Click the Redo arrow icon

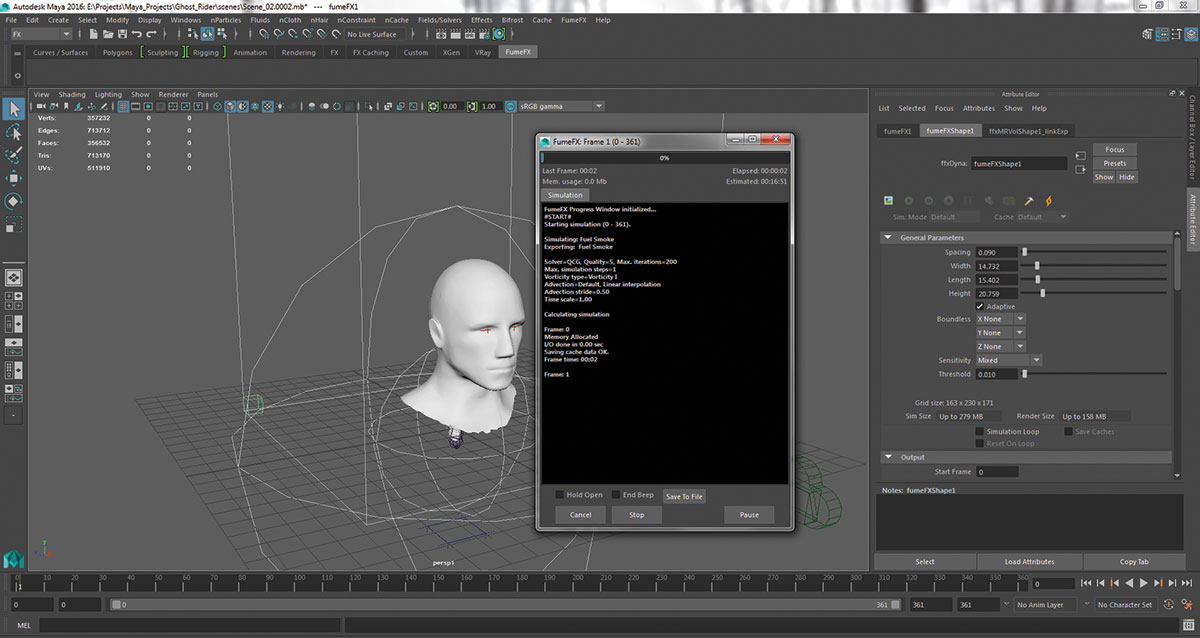point(151,34)
